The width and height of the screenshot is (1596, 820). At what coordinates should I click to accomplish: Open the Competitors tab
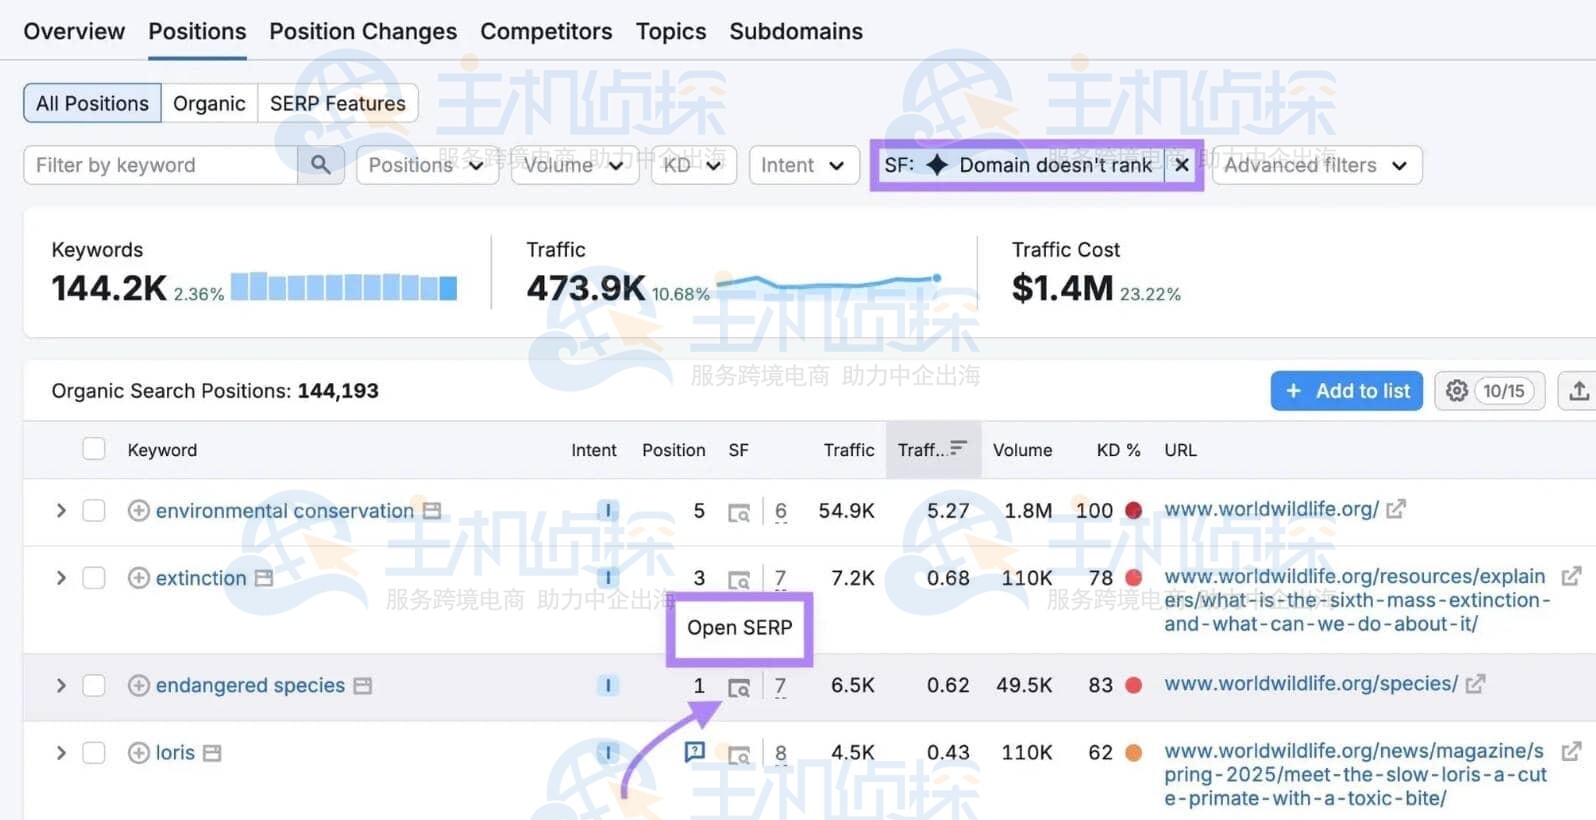[546, 31]
